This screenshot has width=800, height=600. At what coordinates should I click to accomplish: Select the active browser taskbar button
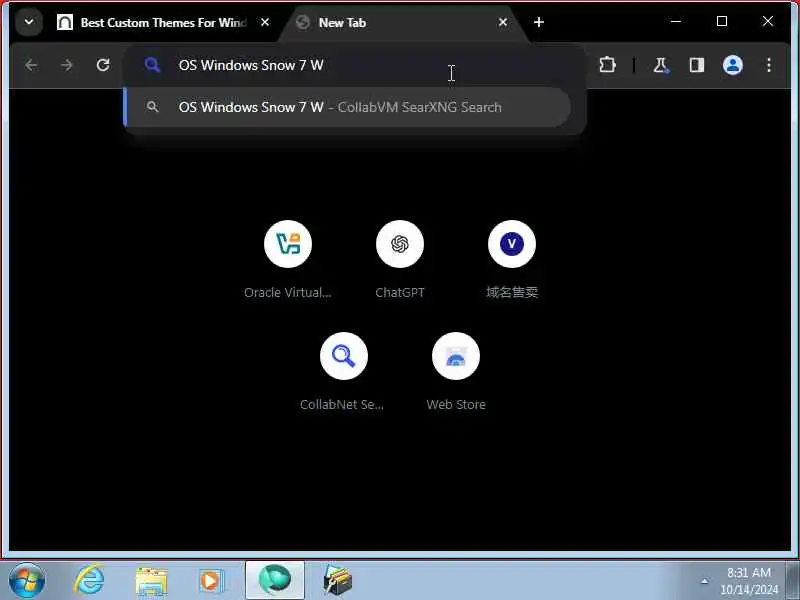[x=275, y=580]
